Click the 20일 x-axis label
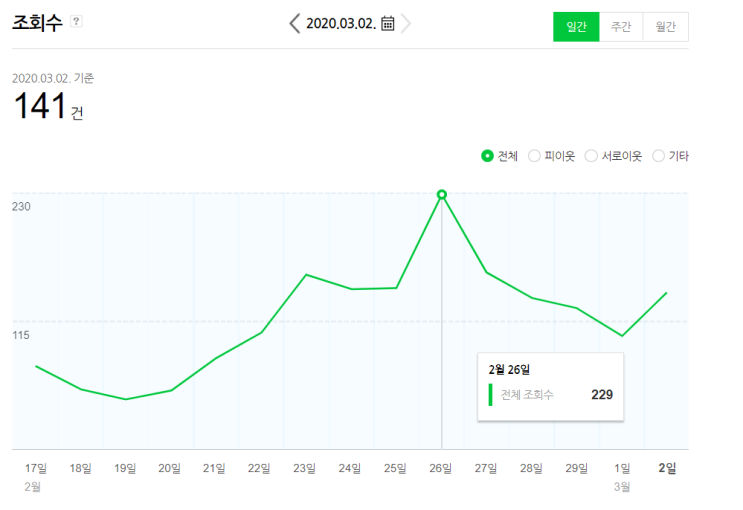This screenshot has height=510, width=743. click(170, 468)
